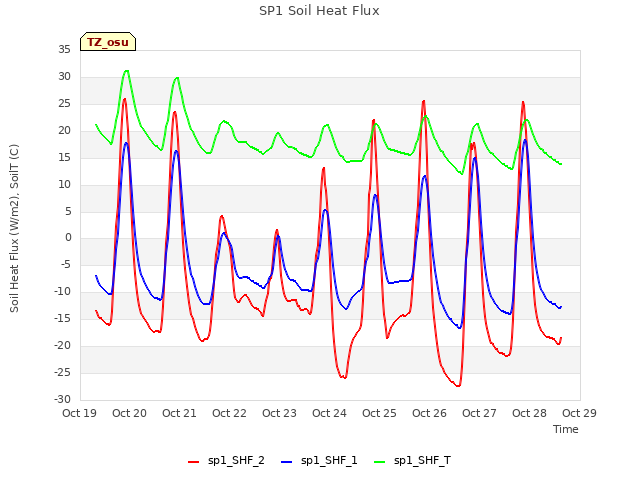Click the TZ_osu annotation label
Image resolution: width=640 pixels, height=480 pixels.
click(108, 42)
